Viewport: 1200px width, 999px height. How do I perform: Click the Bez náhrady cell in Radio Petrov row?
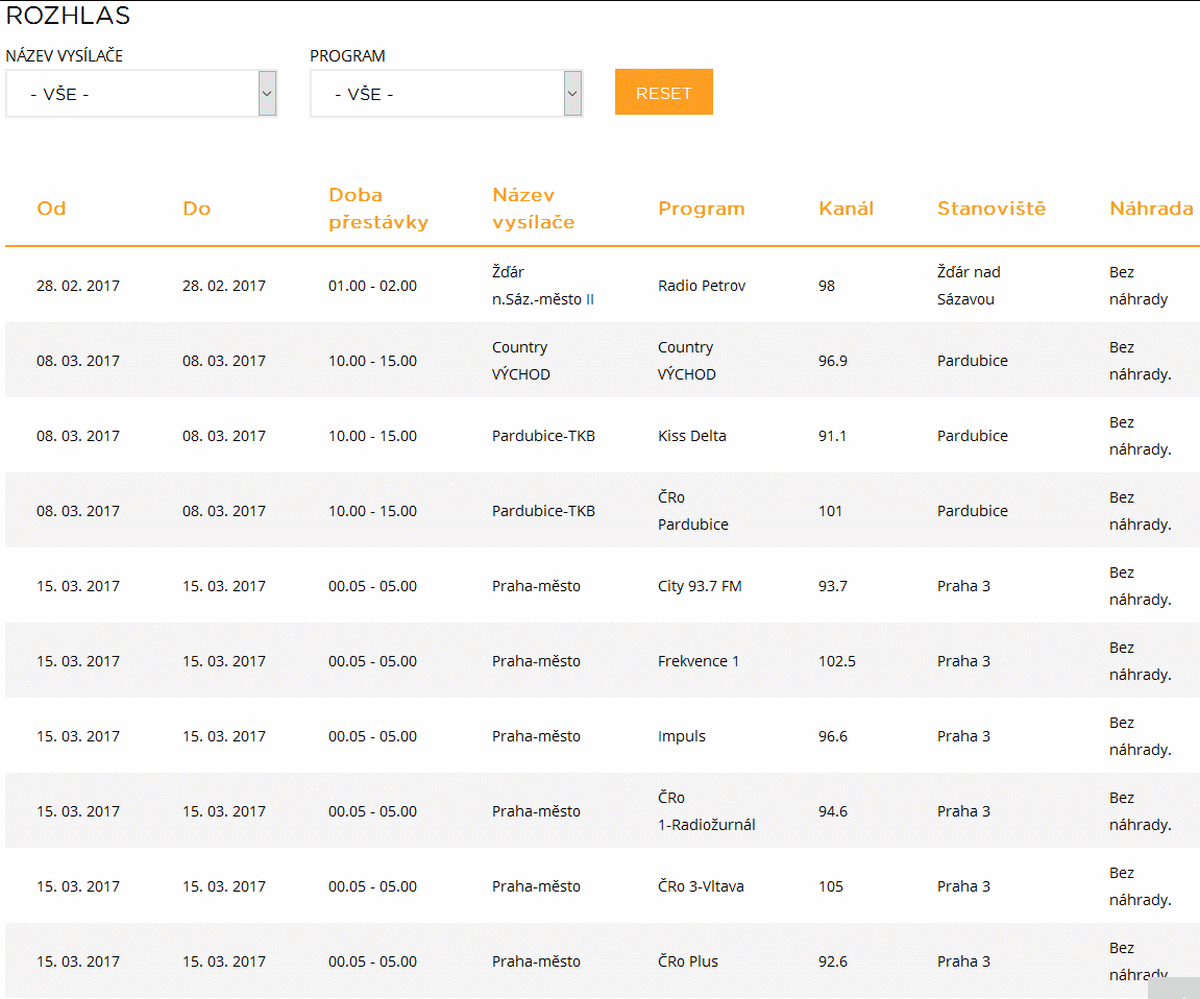(x=1138, y=285)
